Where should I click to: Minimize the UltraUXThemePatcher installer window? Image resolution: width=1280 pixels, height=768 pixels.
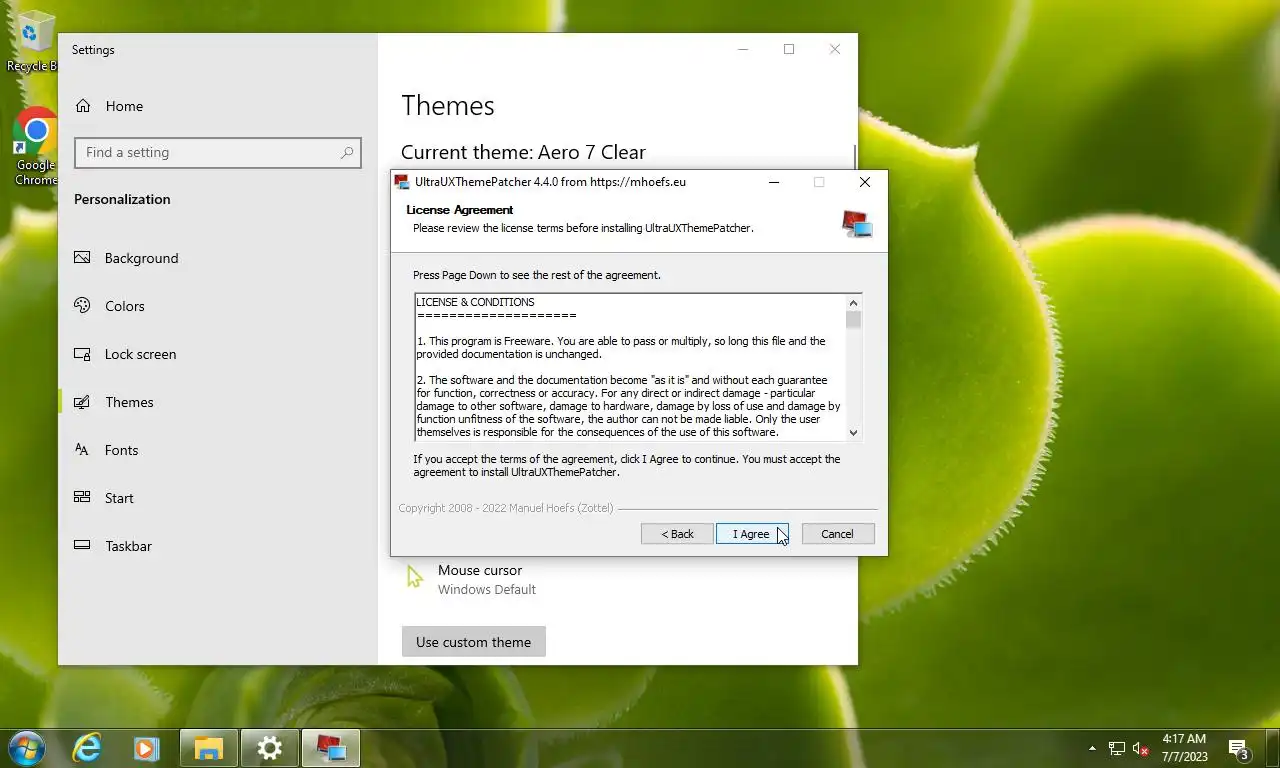point(775,182)
